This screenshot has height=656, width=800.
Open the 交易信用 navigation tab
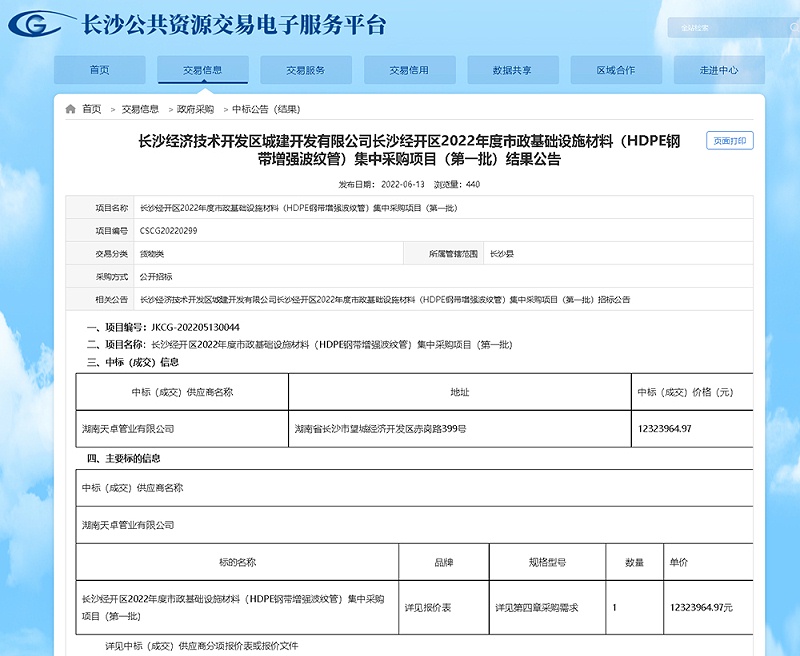click(x=411, y=69)
